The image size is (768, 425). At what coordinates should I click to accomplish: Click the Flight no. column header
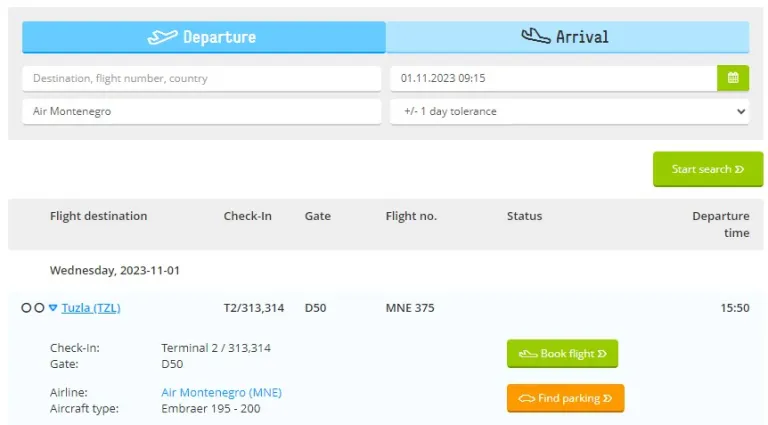[x=411, y=216]
